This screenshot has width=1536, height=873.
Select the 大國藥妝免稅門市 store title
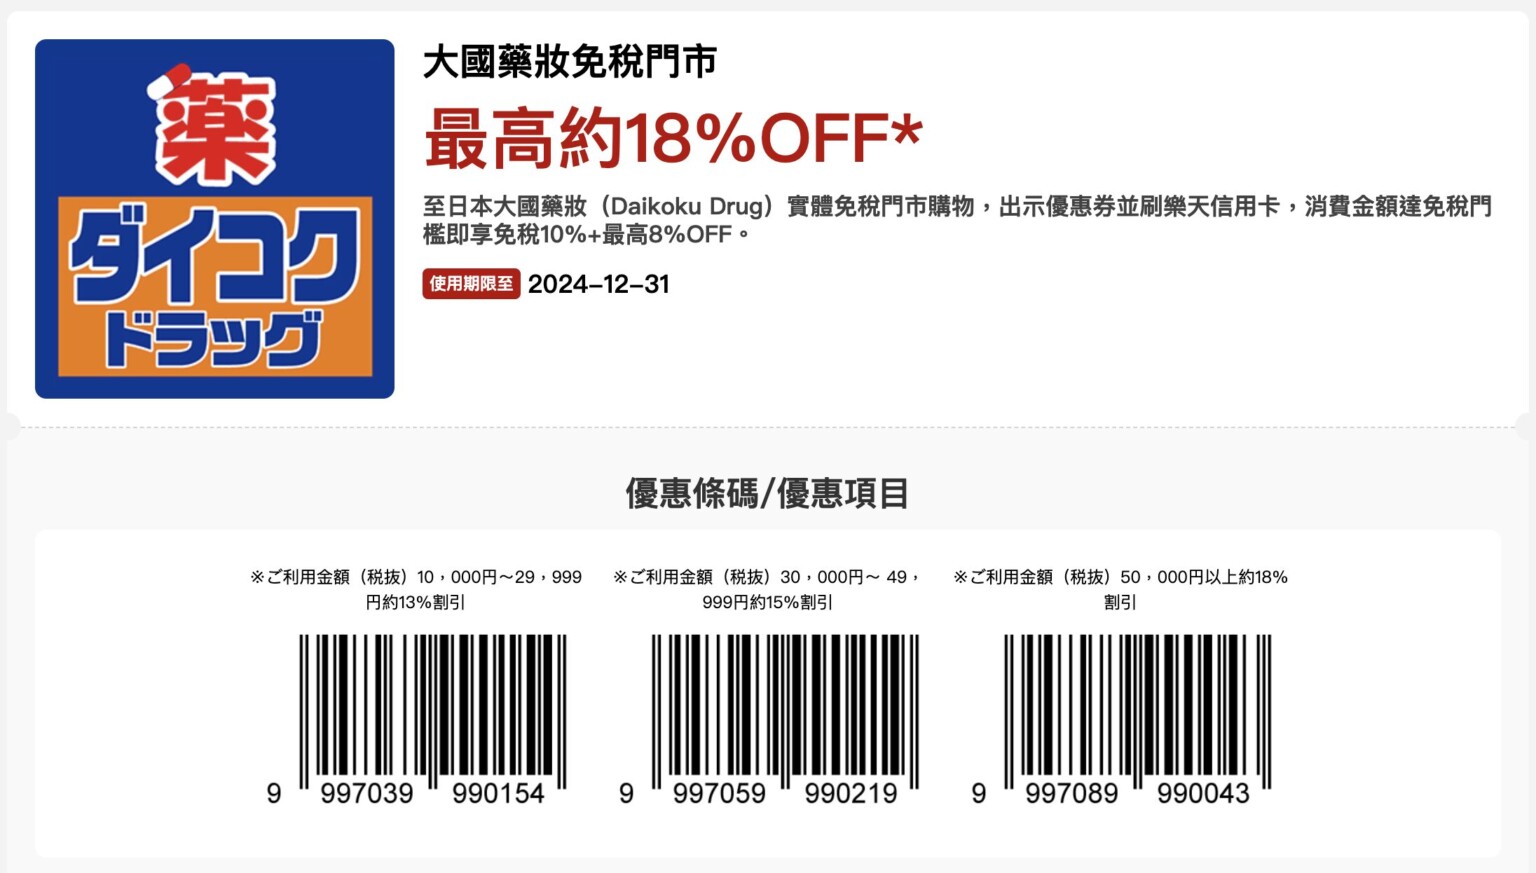click(x=570, y=62)
